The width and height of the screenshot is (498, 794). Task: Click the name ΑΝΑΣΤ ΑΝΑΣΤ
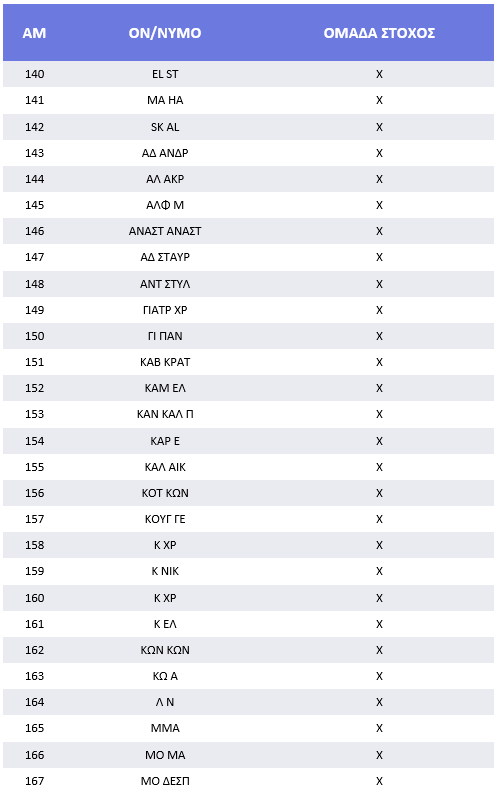click(165, 231)
